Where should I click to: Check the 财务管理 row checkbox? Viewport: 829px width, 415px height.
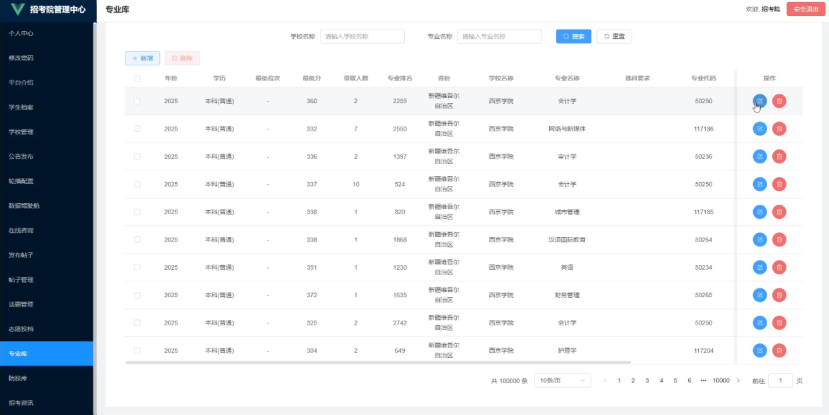click(x=137, y=295)
